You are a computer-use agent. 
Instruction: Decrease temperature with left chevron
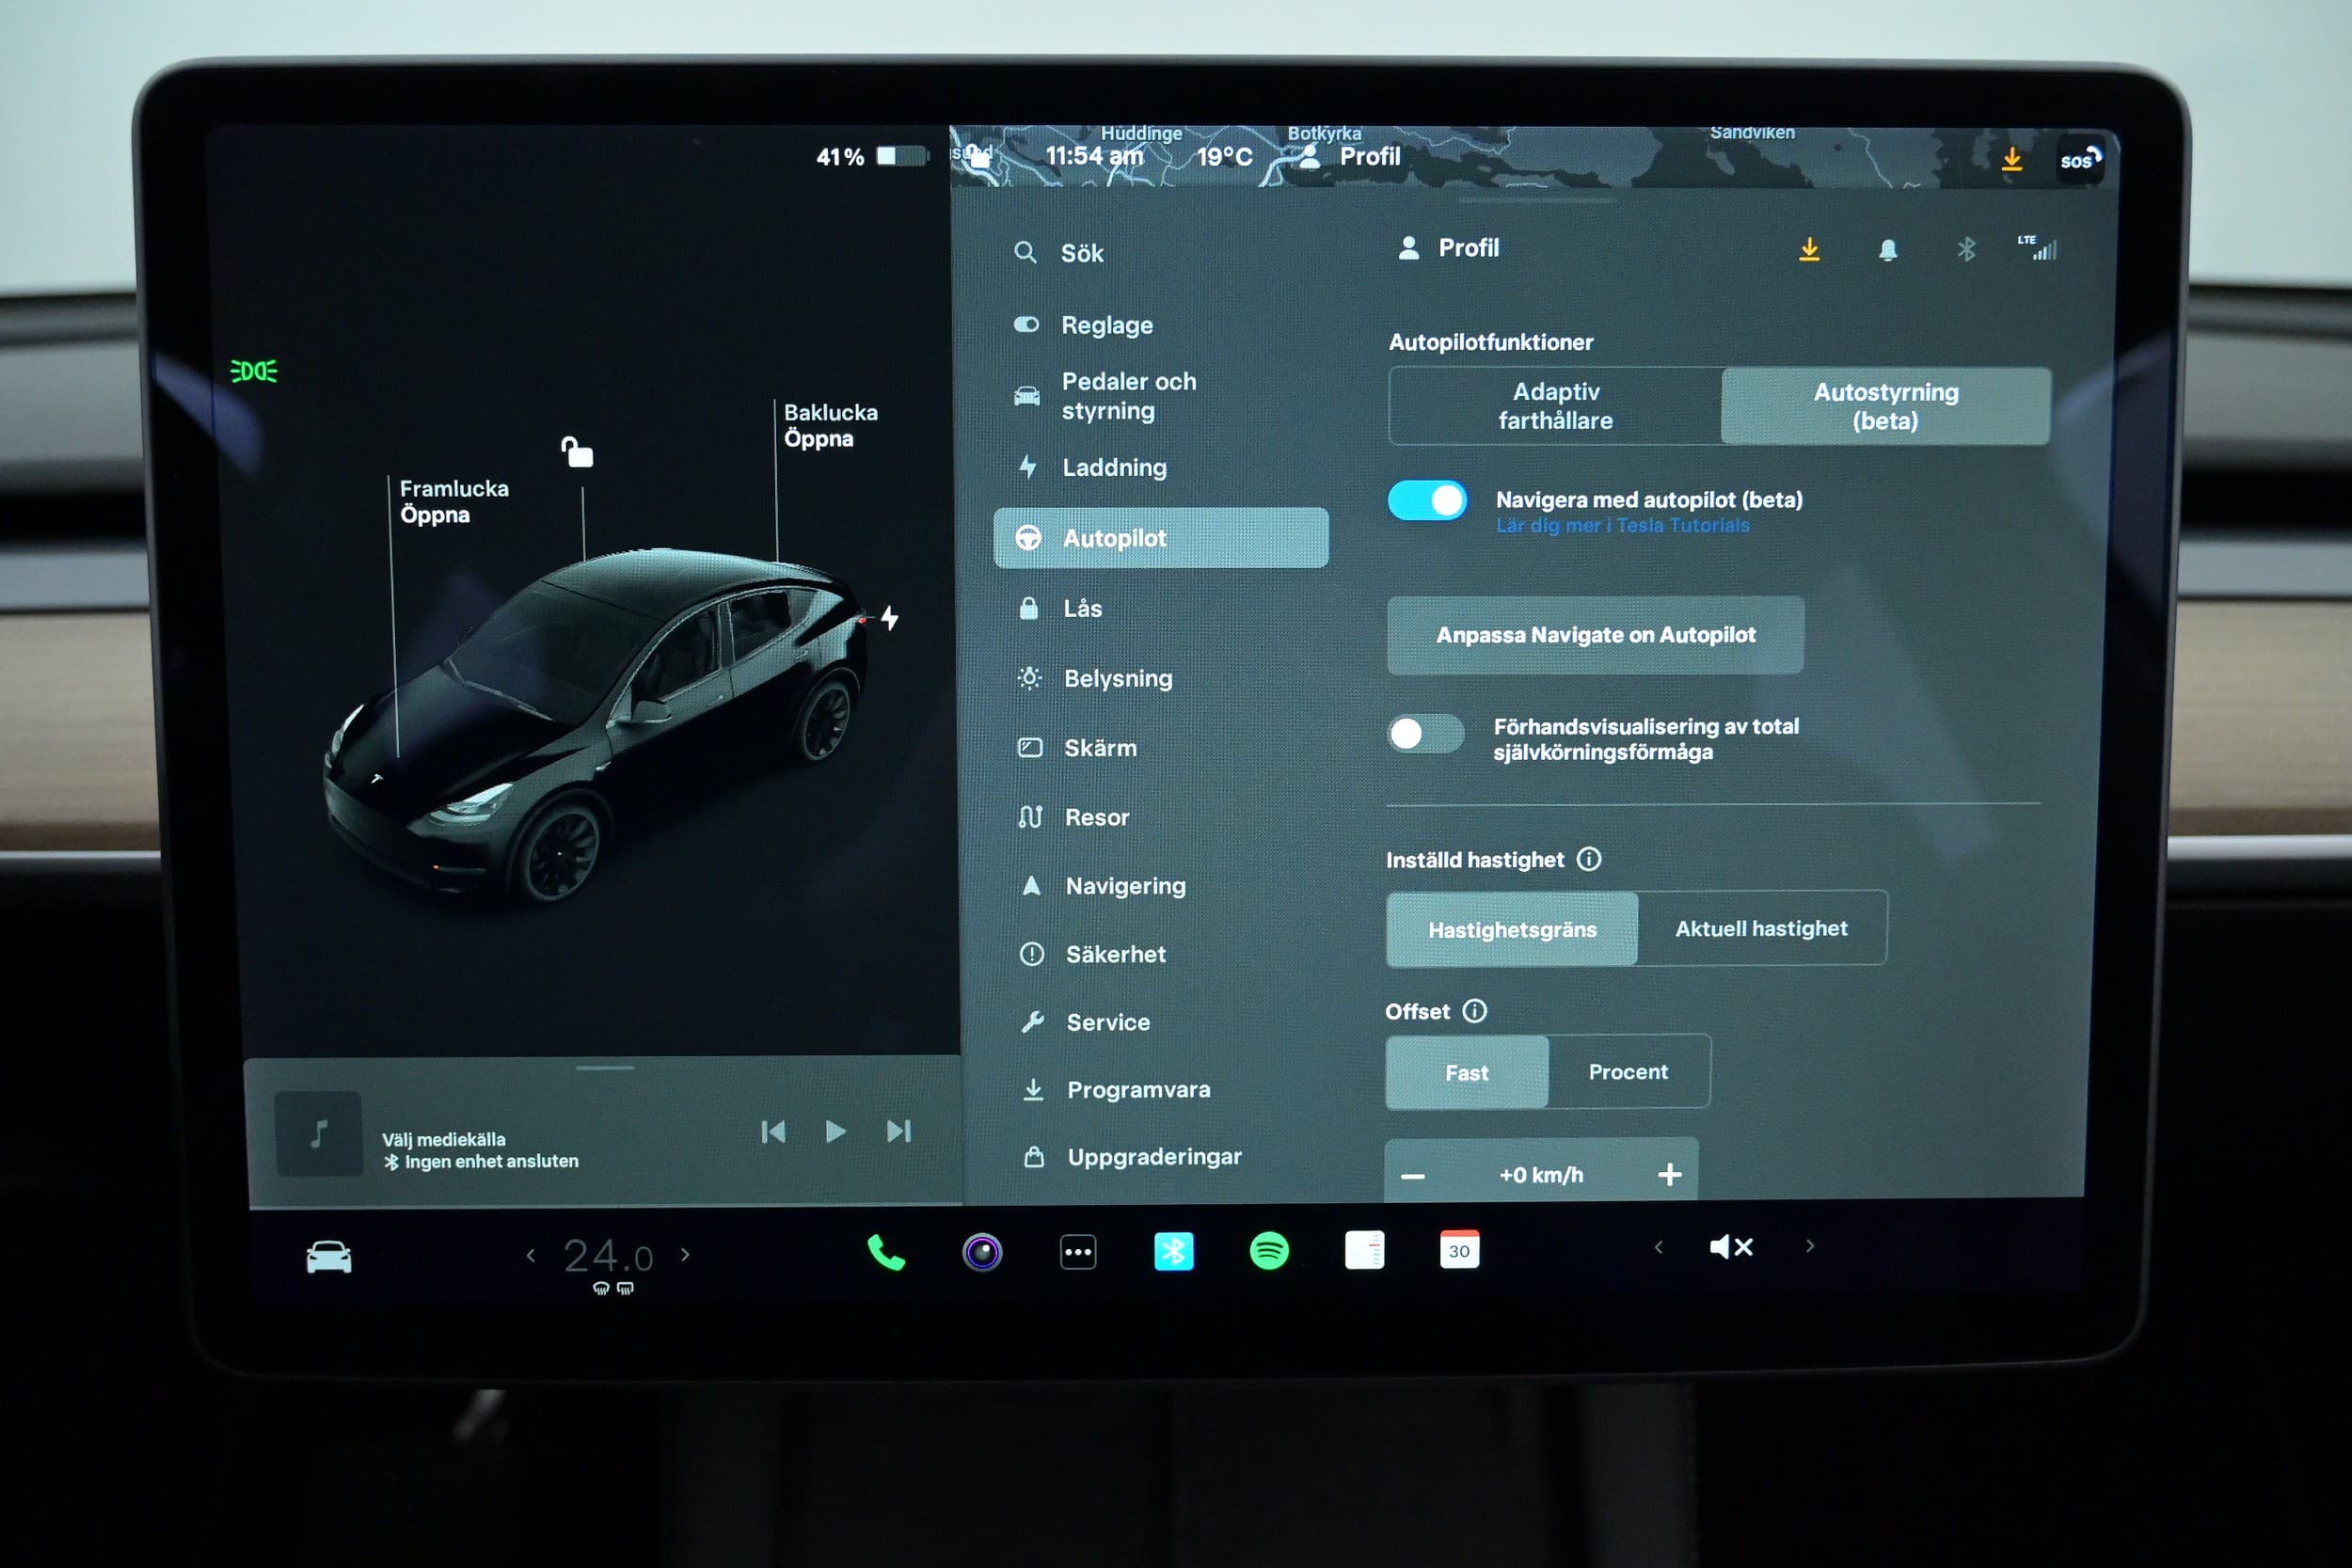click(531, 1255)
